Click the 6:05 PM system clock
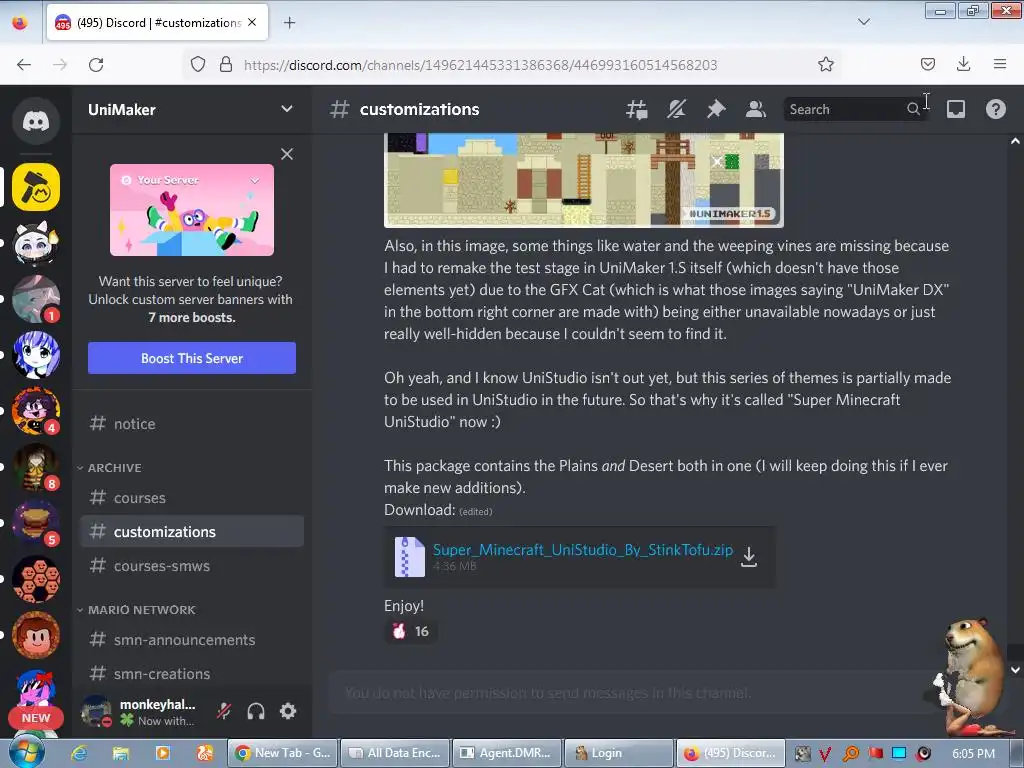The width and height of the screenshot is (1024, 768). click(x=974, y=753)
